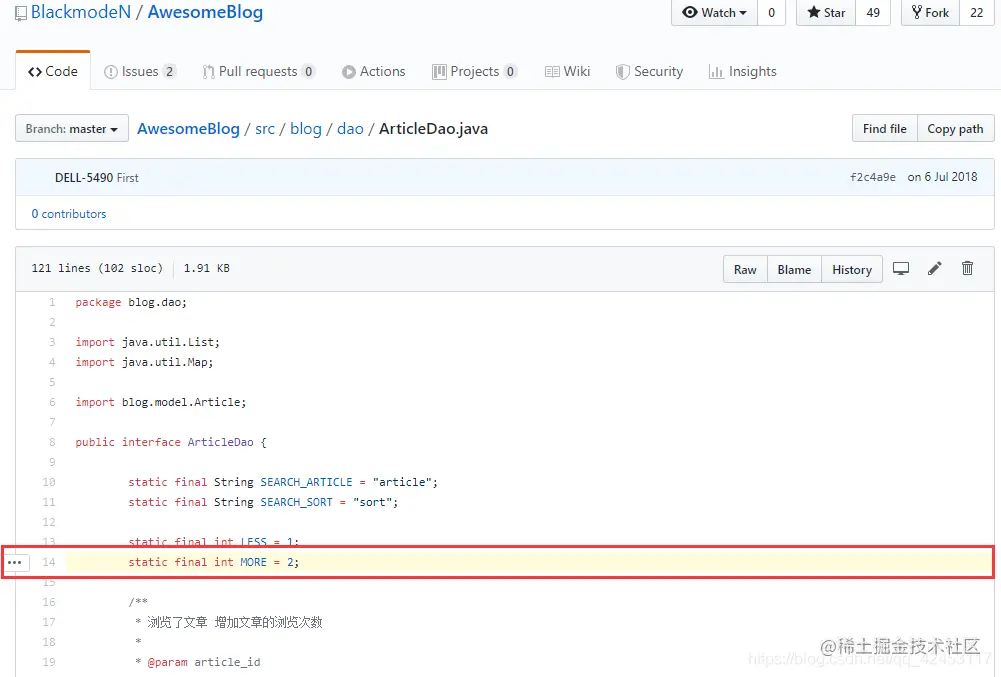Open dao folder in breadcrumb
The height and width of the screenshot is (677, 1001).
click(x=350, y=128)
